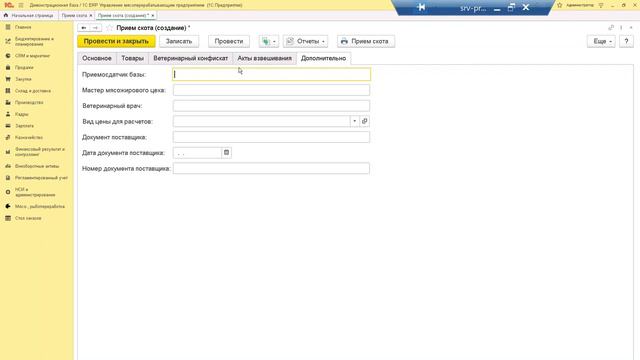The height and width of the screenshot is (360, 640).
Task: Click the Провести button
Action: click(x=229, y=41)
